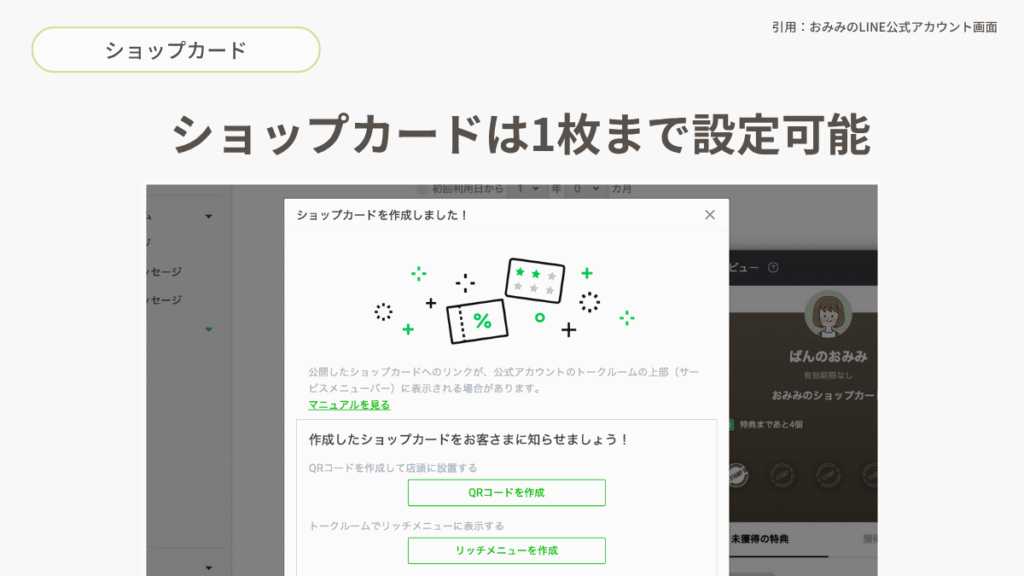The width and height of the screenshot is (1024, 576).
Task: Collapse the green arrow sidebar section
Action: tap(209, 329)
